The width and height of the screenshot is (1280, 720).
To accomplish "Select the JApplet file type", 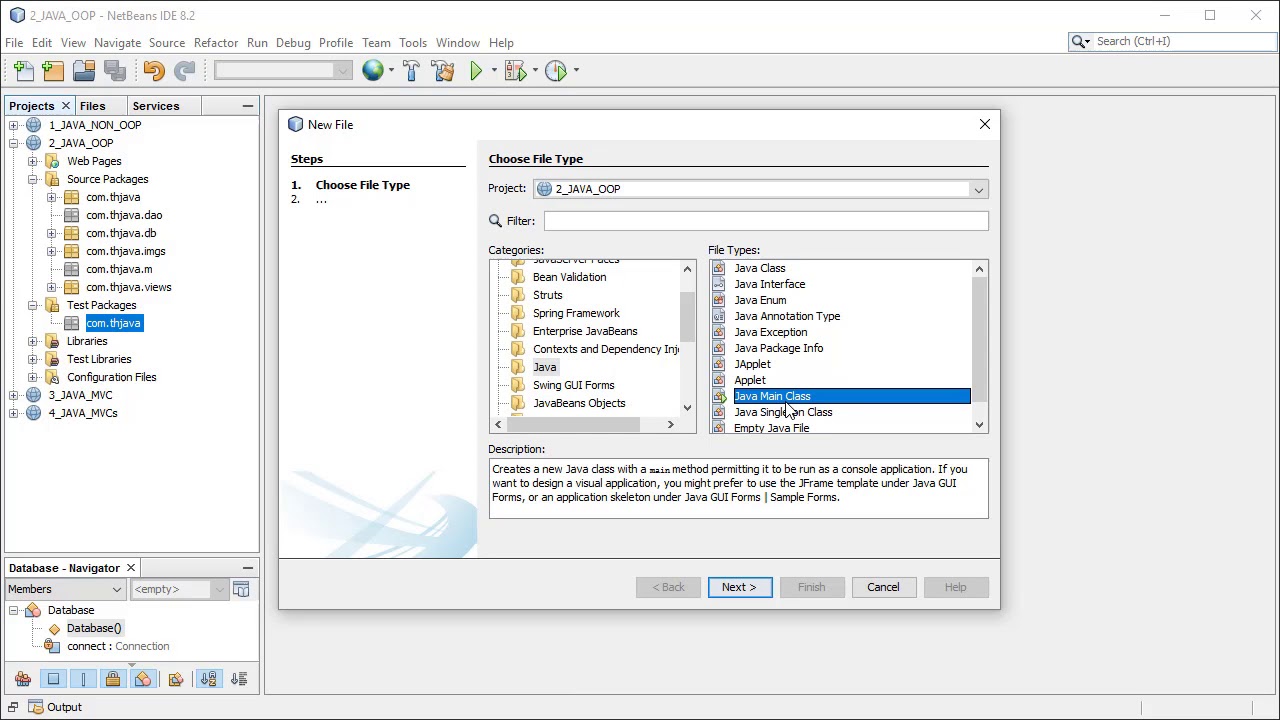I will point(752,364).
